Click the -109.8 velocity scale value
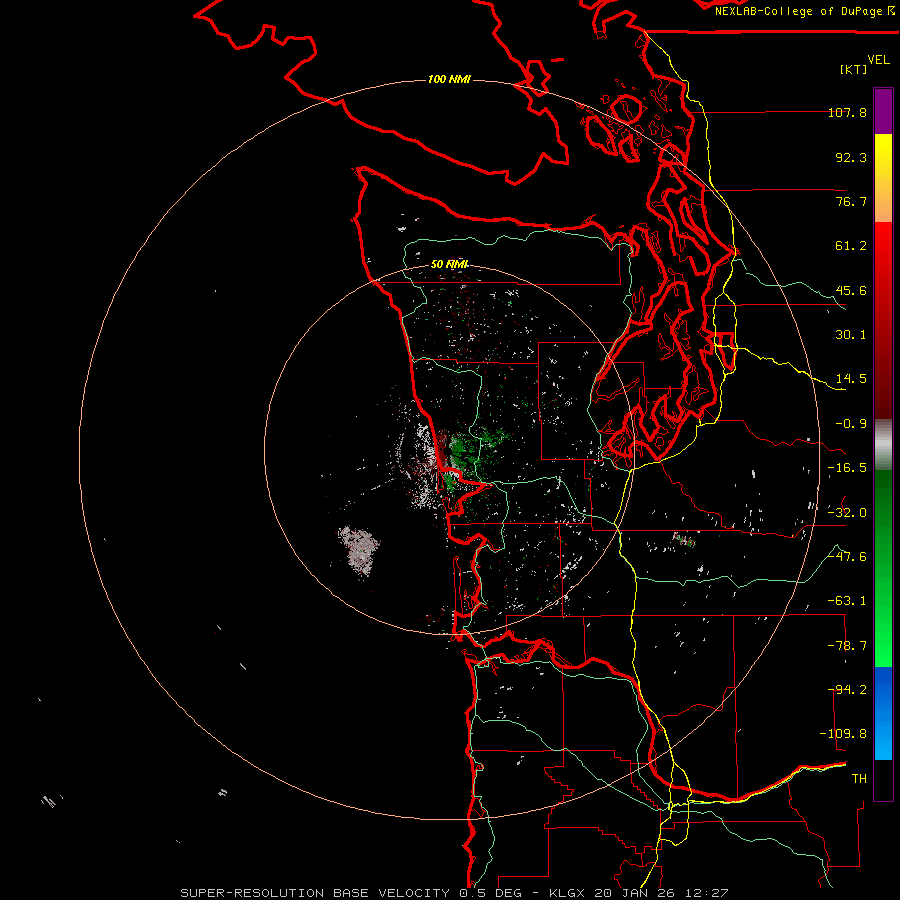This screenshot has width=900, height=900. (843, 734)
